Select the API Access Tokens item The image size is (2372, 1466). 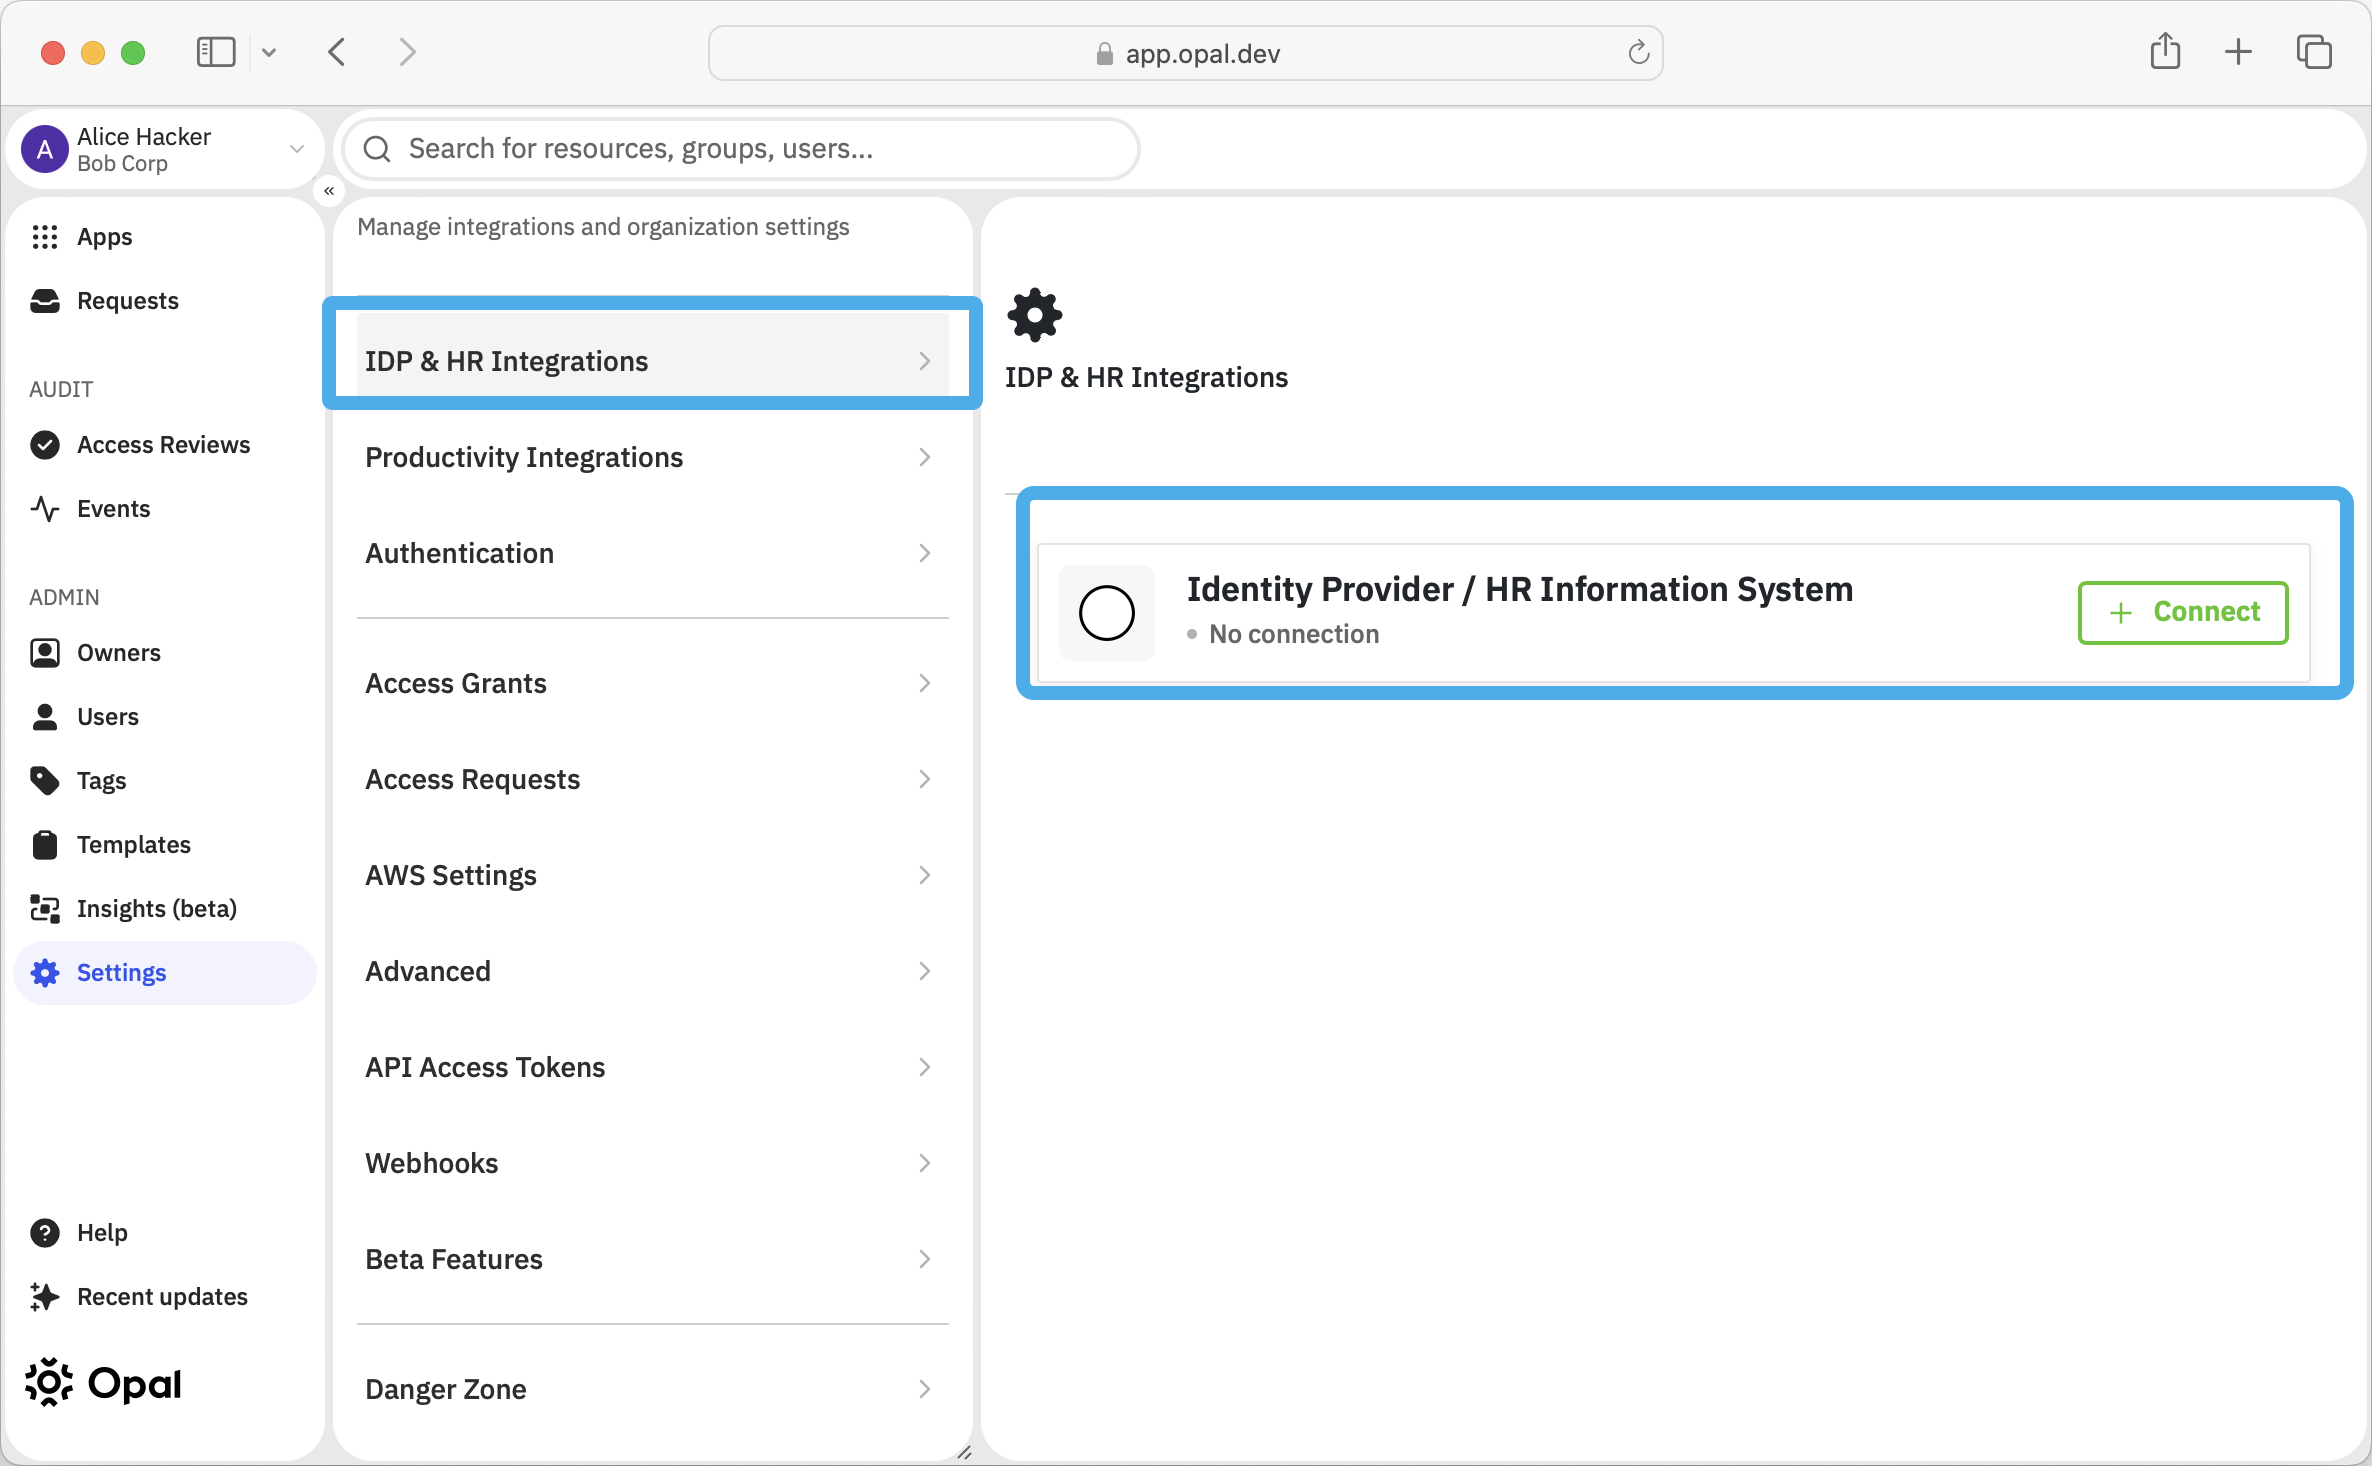(652, 1067)
